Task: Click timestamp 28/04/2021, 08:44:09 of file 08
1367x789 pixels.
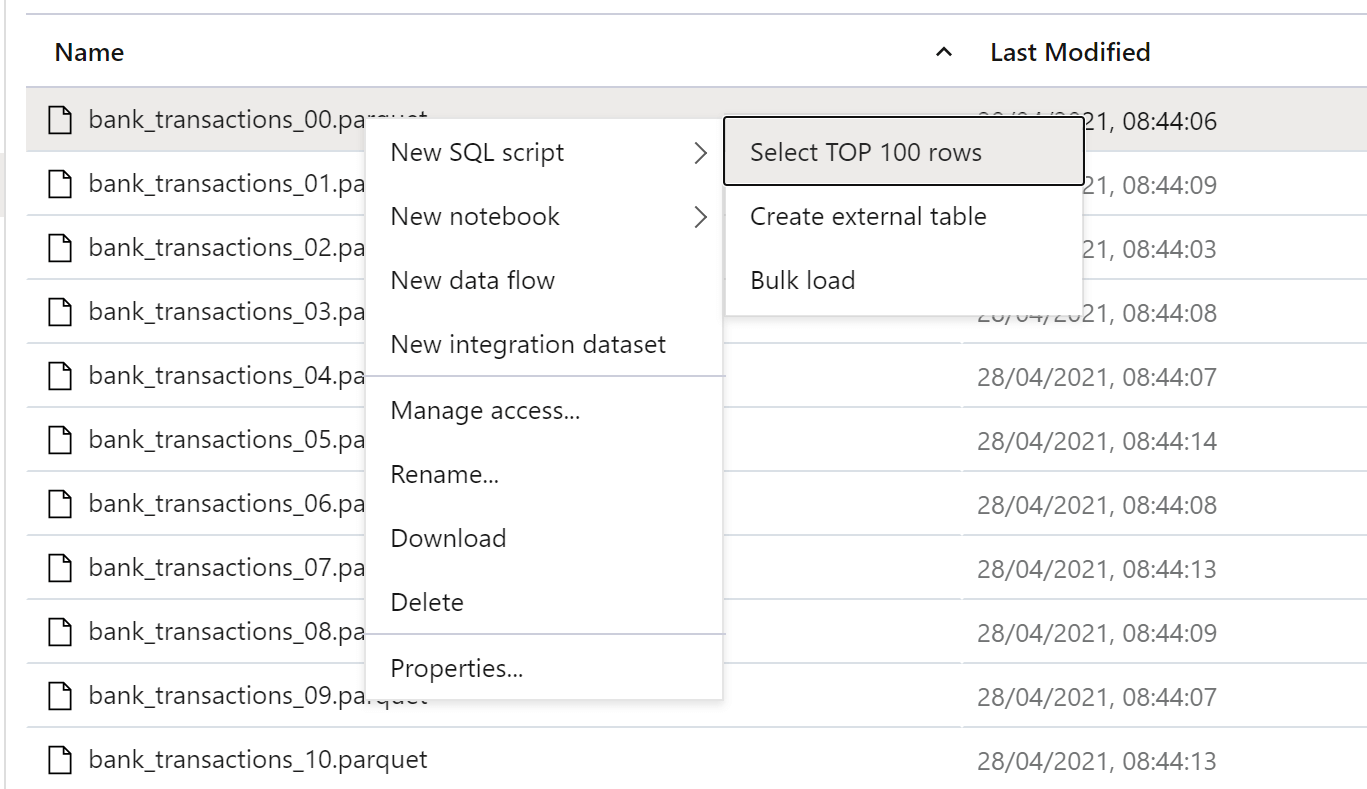Action: [x=1097, y=633]
